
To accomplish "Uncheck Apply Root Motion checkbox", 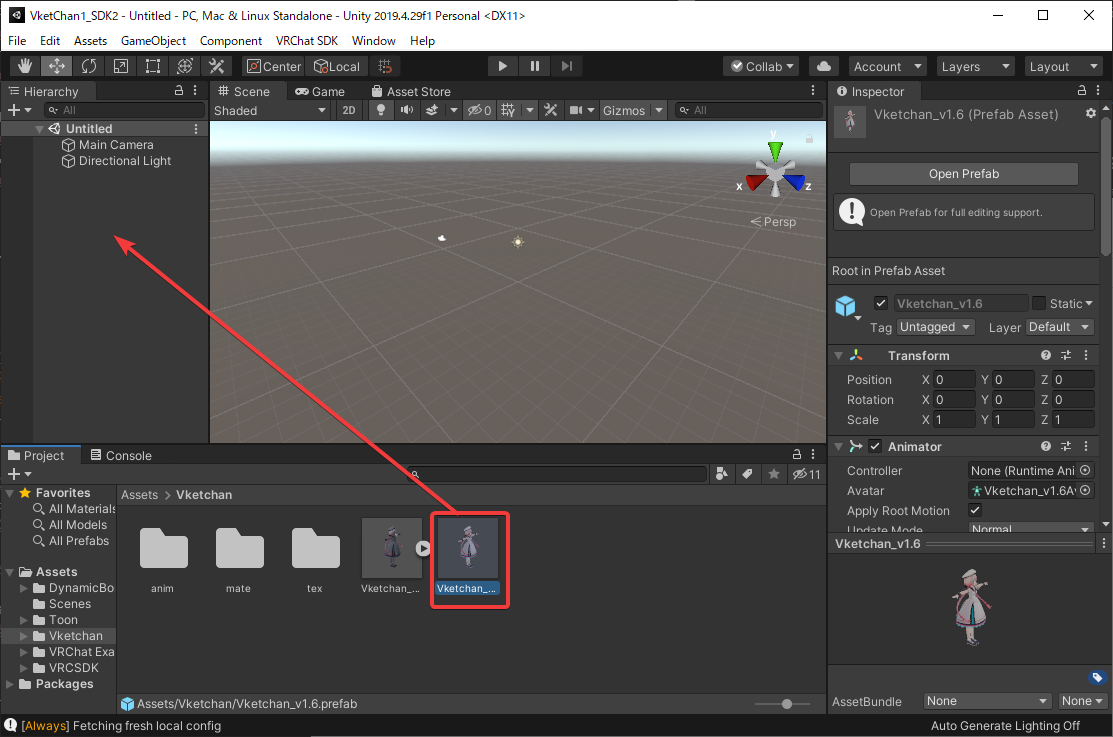I will pos(975,511).
